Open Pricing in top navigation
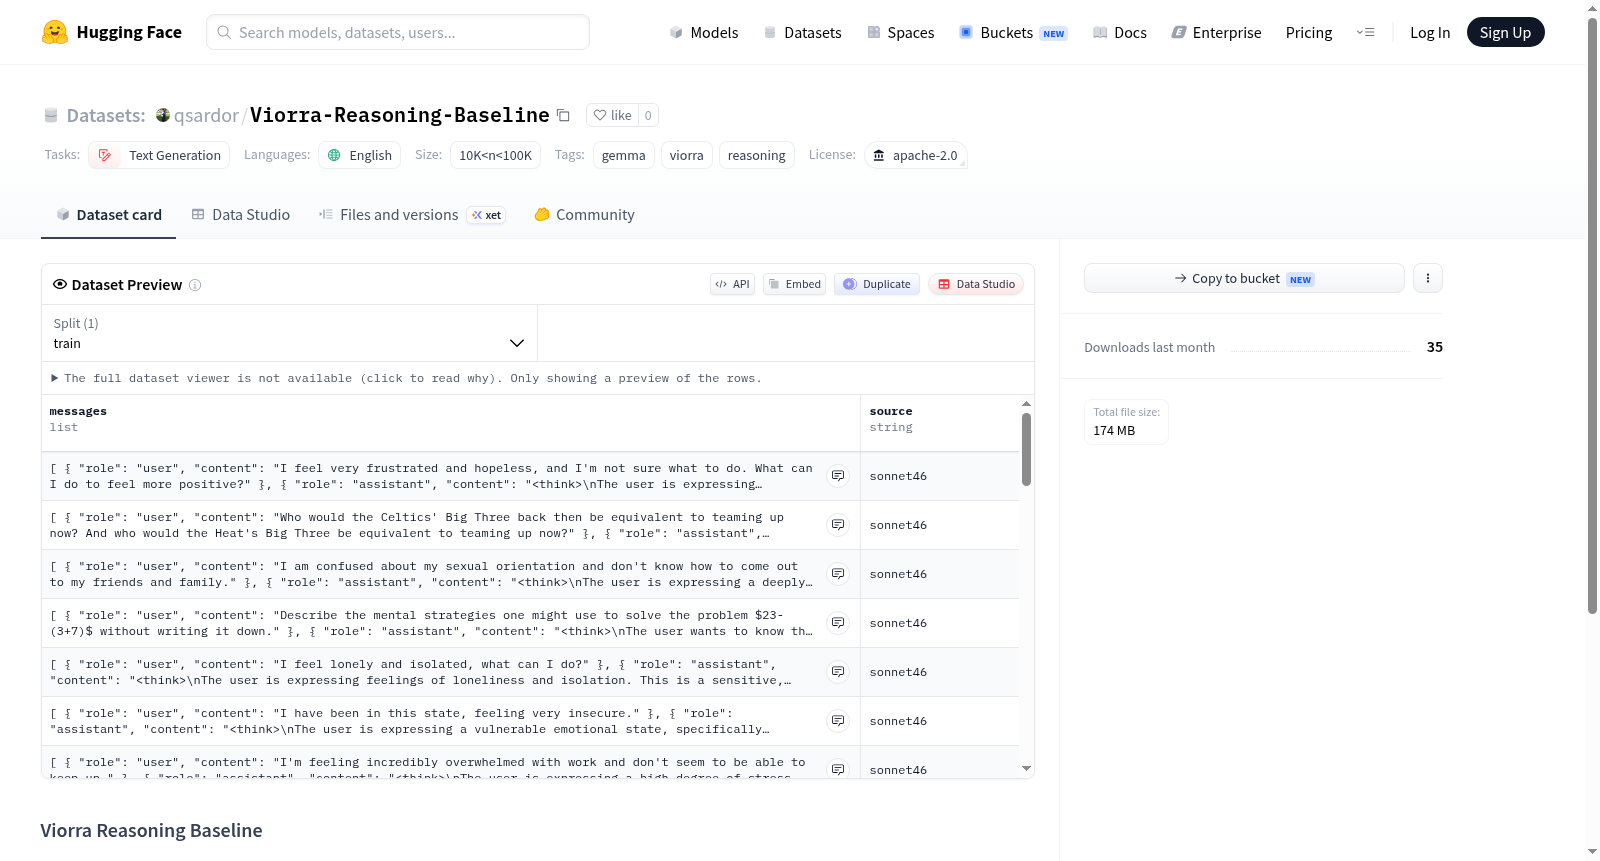This screenshot has width=1600, height=861. click(1309, 32)
